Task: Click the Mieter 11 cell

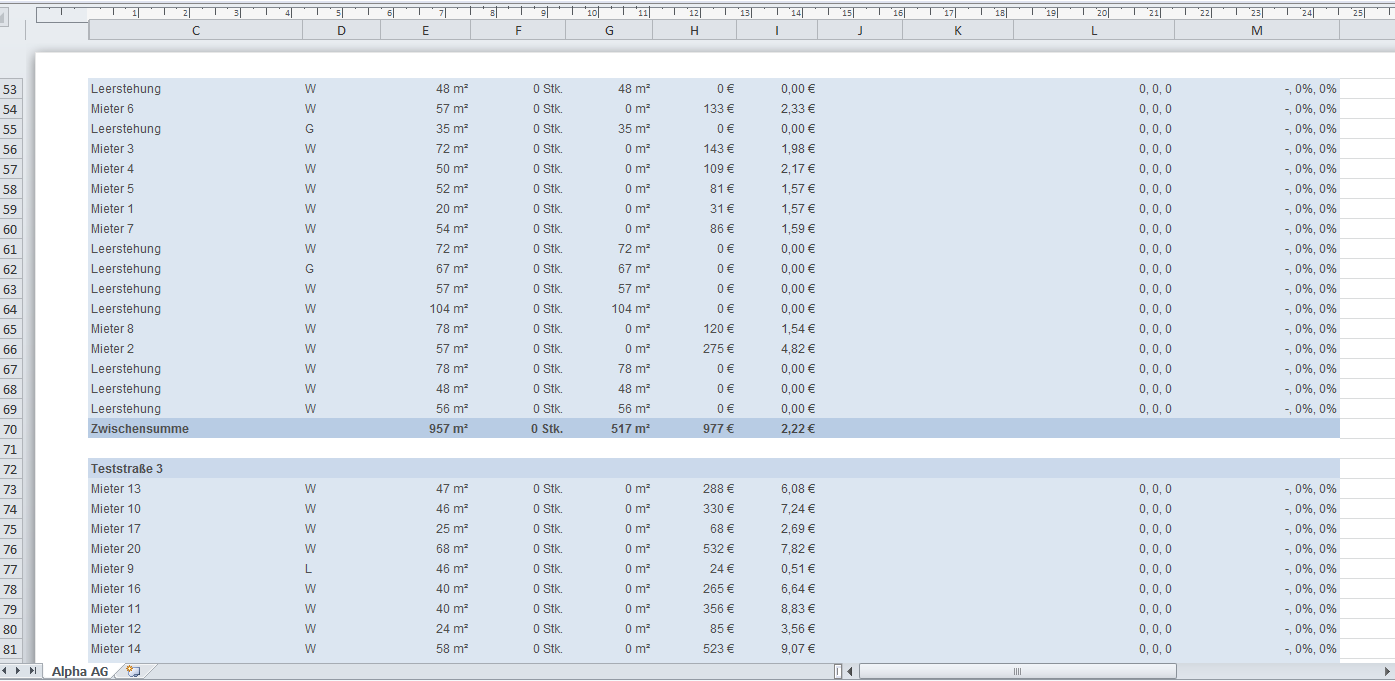Action: pyautogui.click(x=196, y=609)
